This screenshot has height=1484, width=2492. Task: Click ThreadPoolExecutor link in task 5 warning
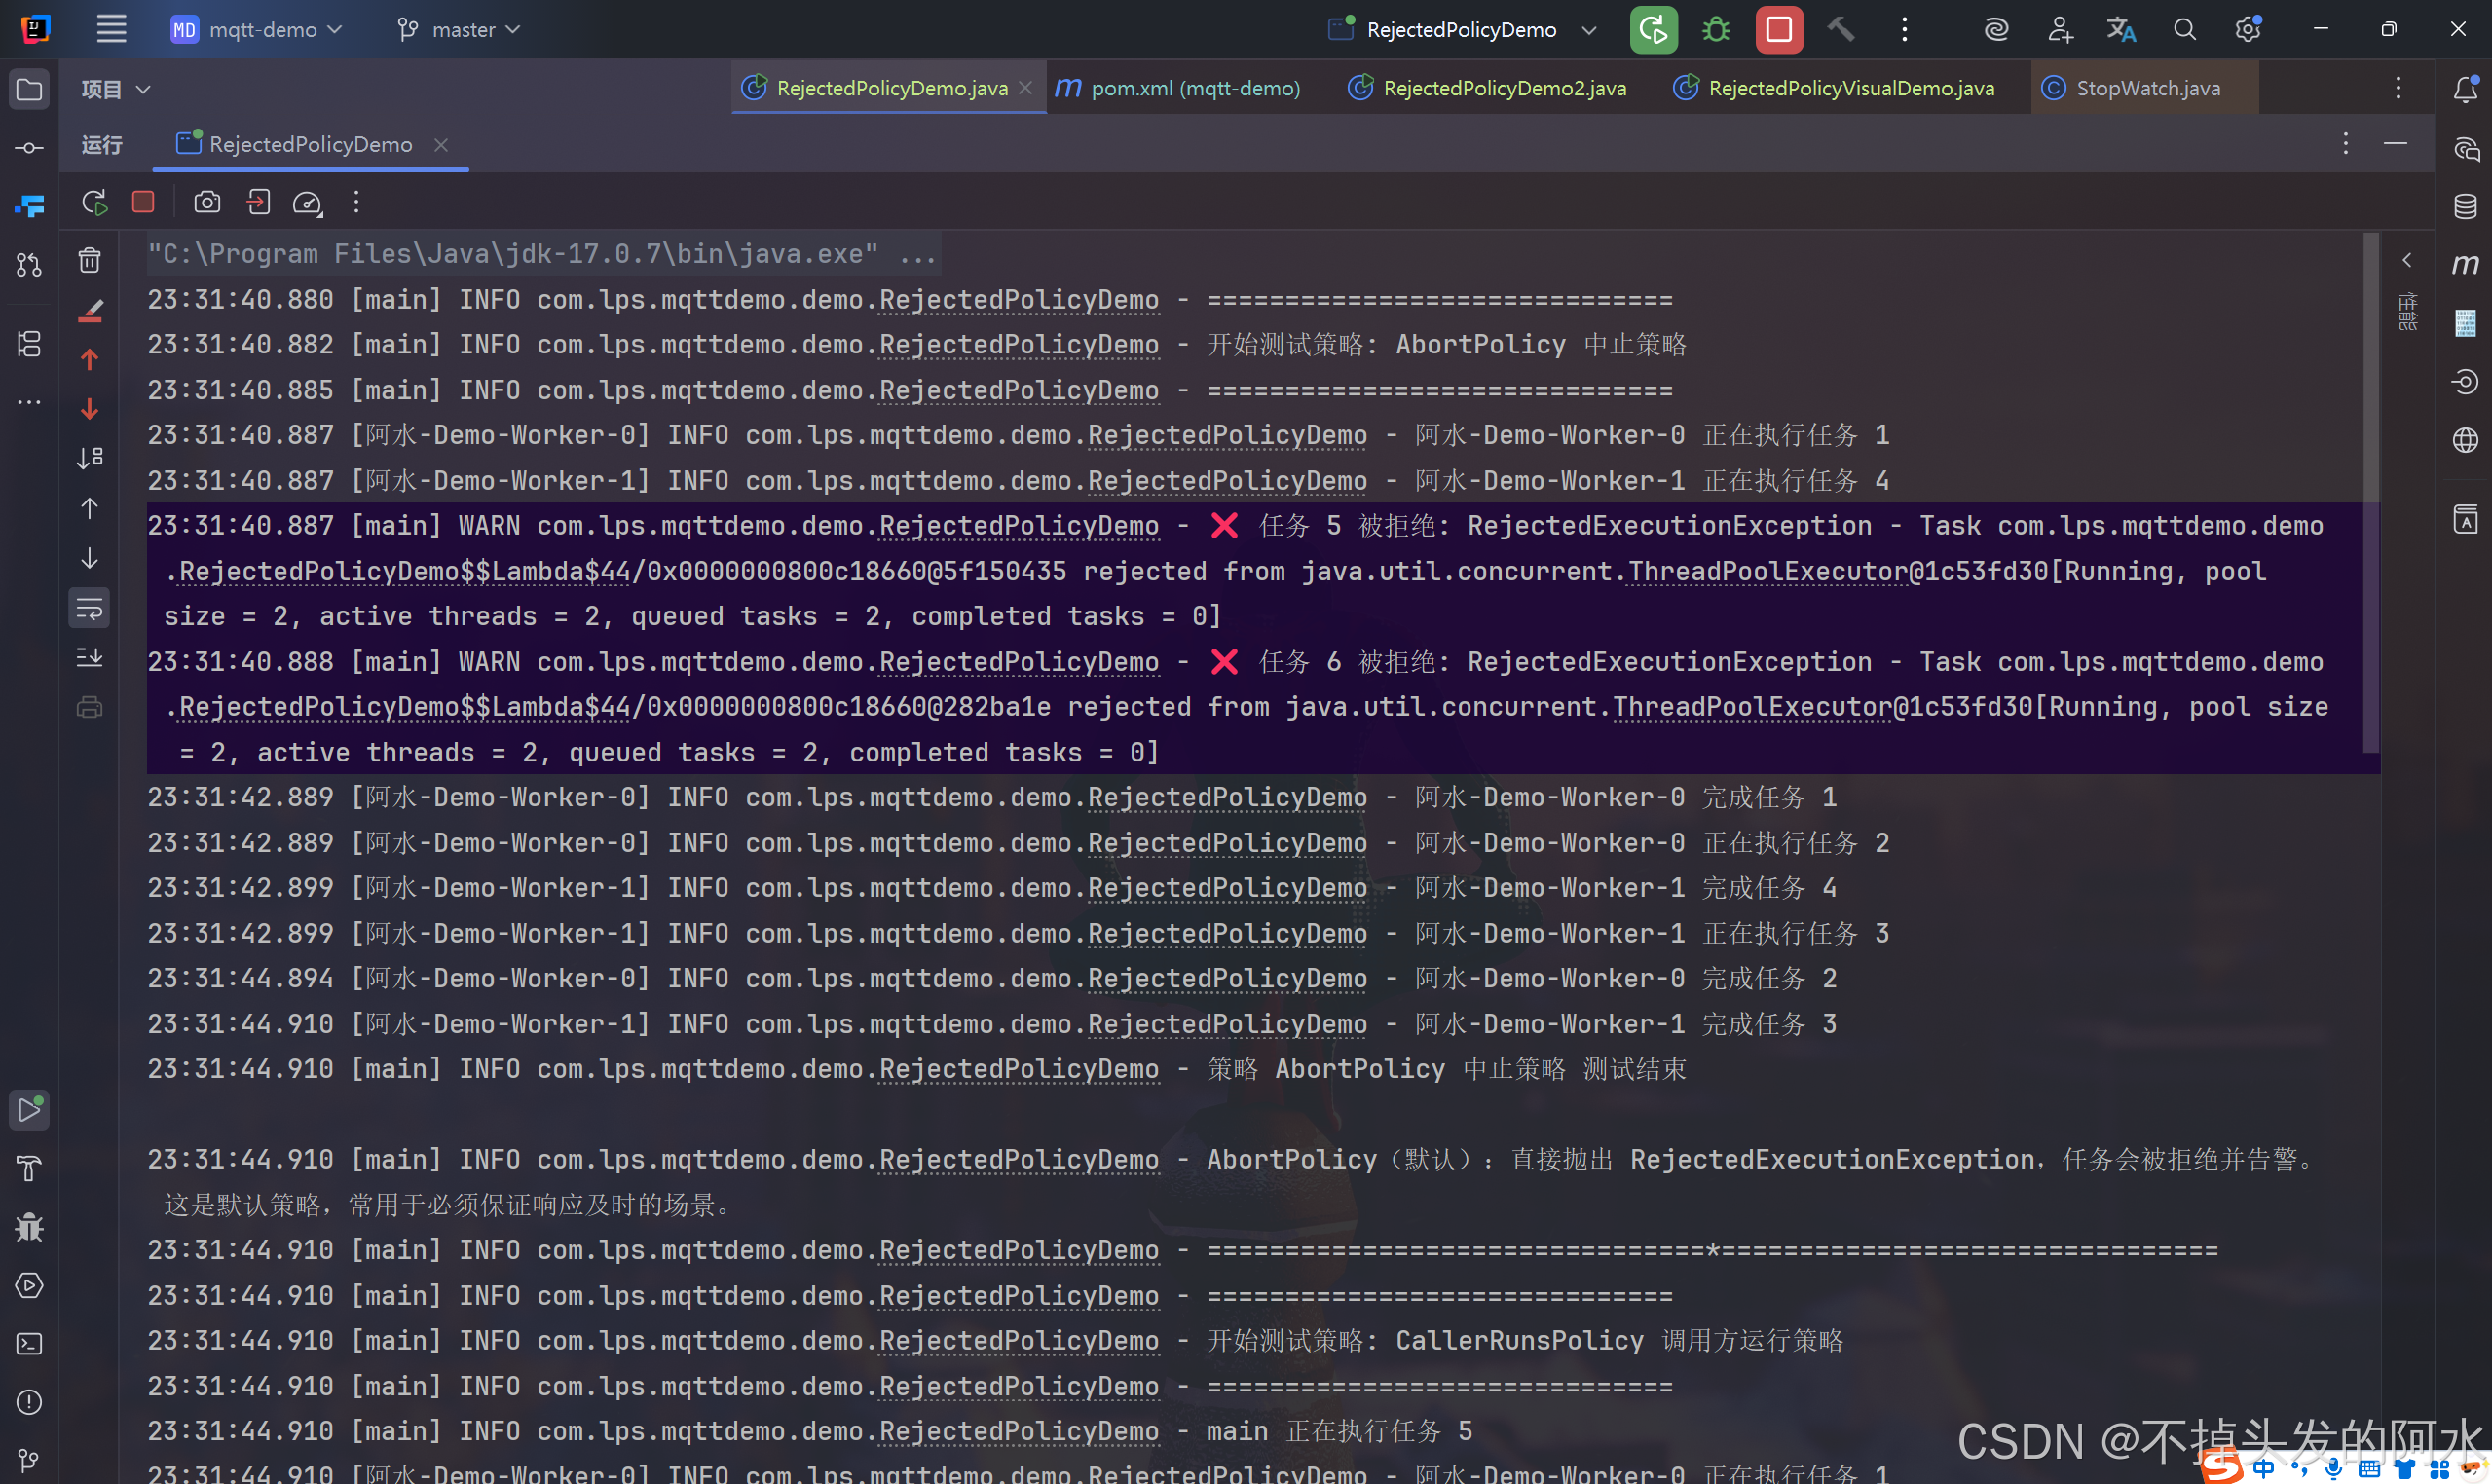[x=1767, y=572]
